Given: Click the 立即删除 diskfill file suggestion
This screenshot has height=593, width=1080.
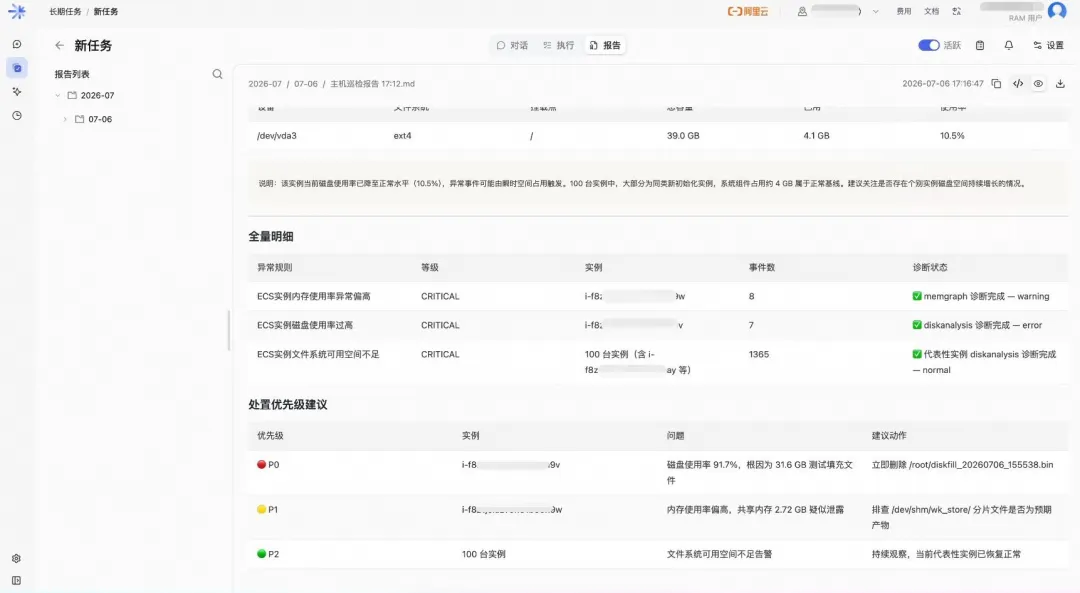Looking at the screenshot, I should [x=962, y=465].
